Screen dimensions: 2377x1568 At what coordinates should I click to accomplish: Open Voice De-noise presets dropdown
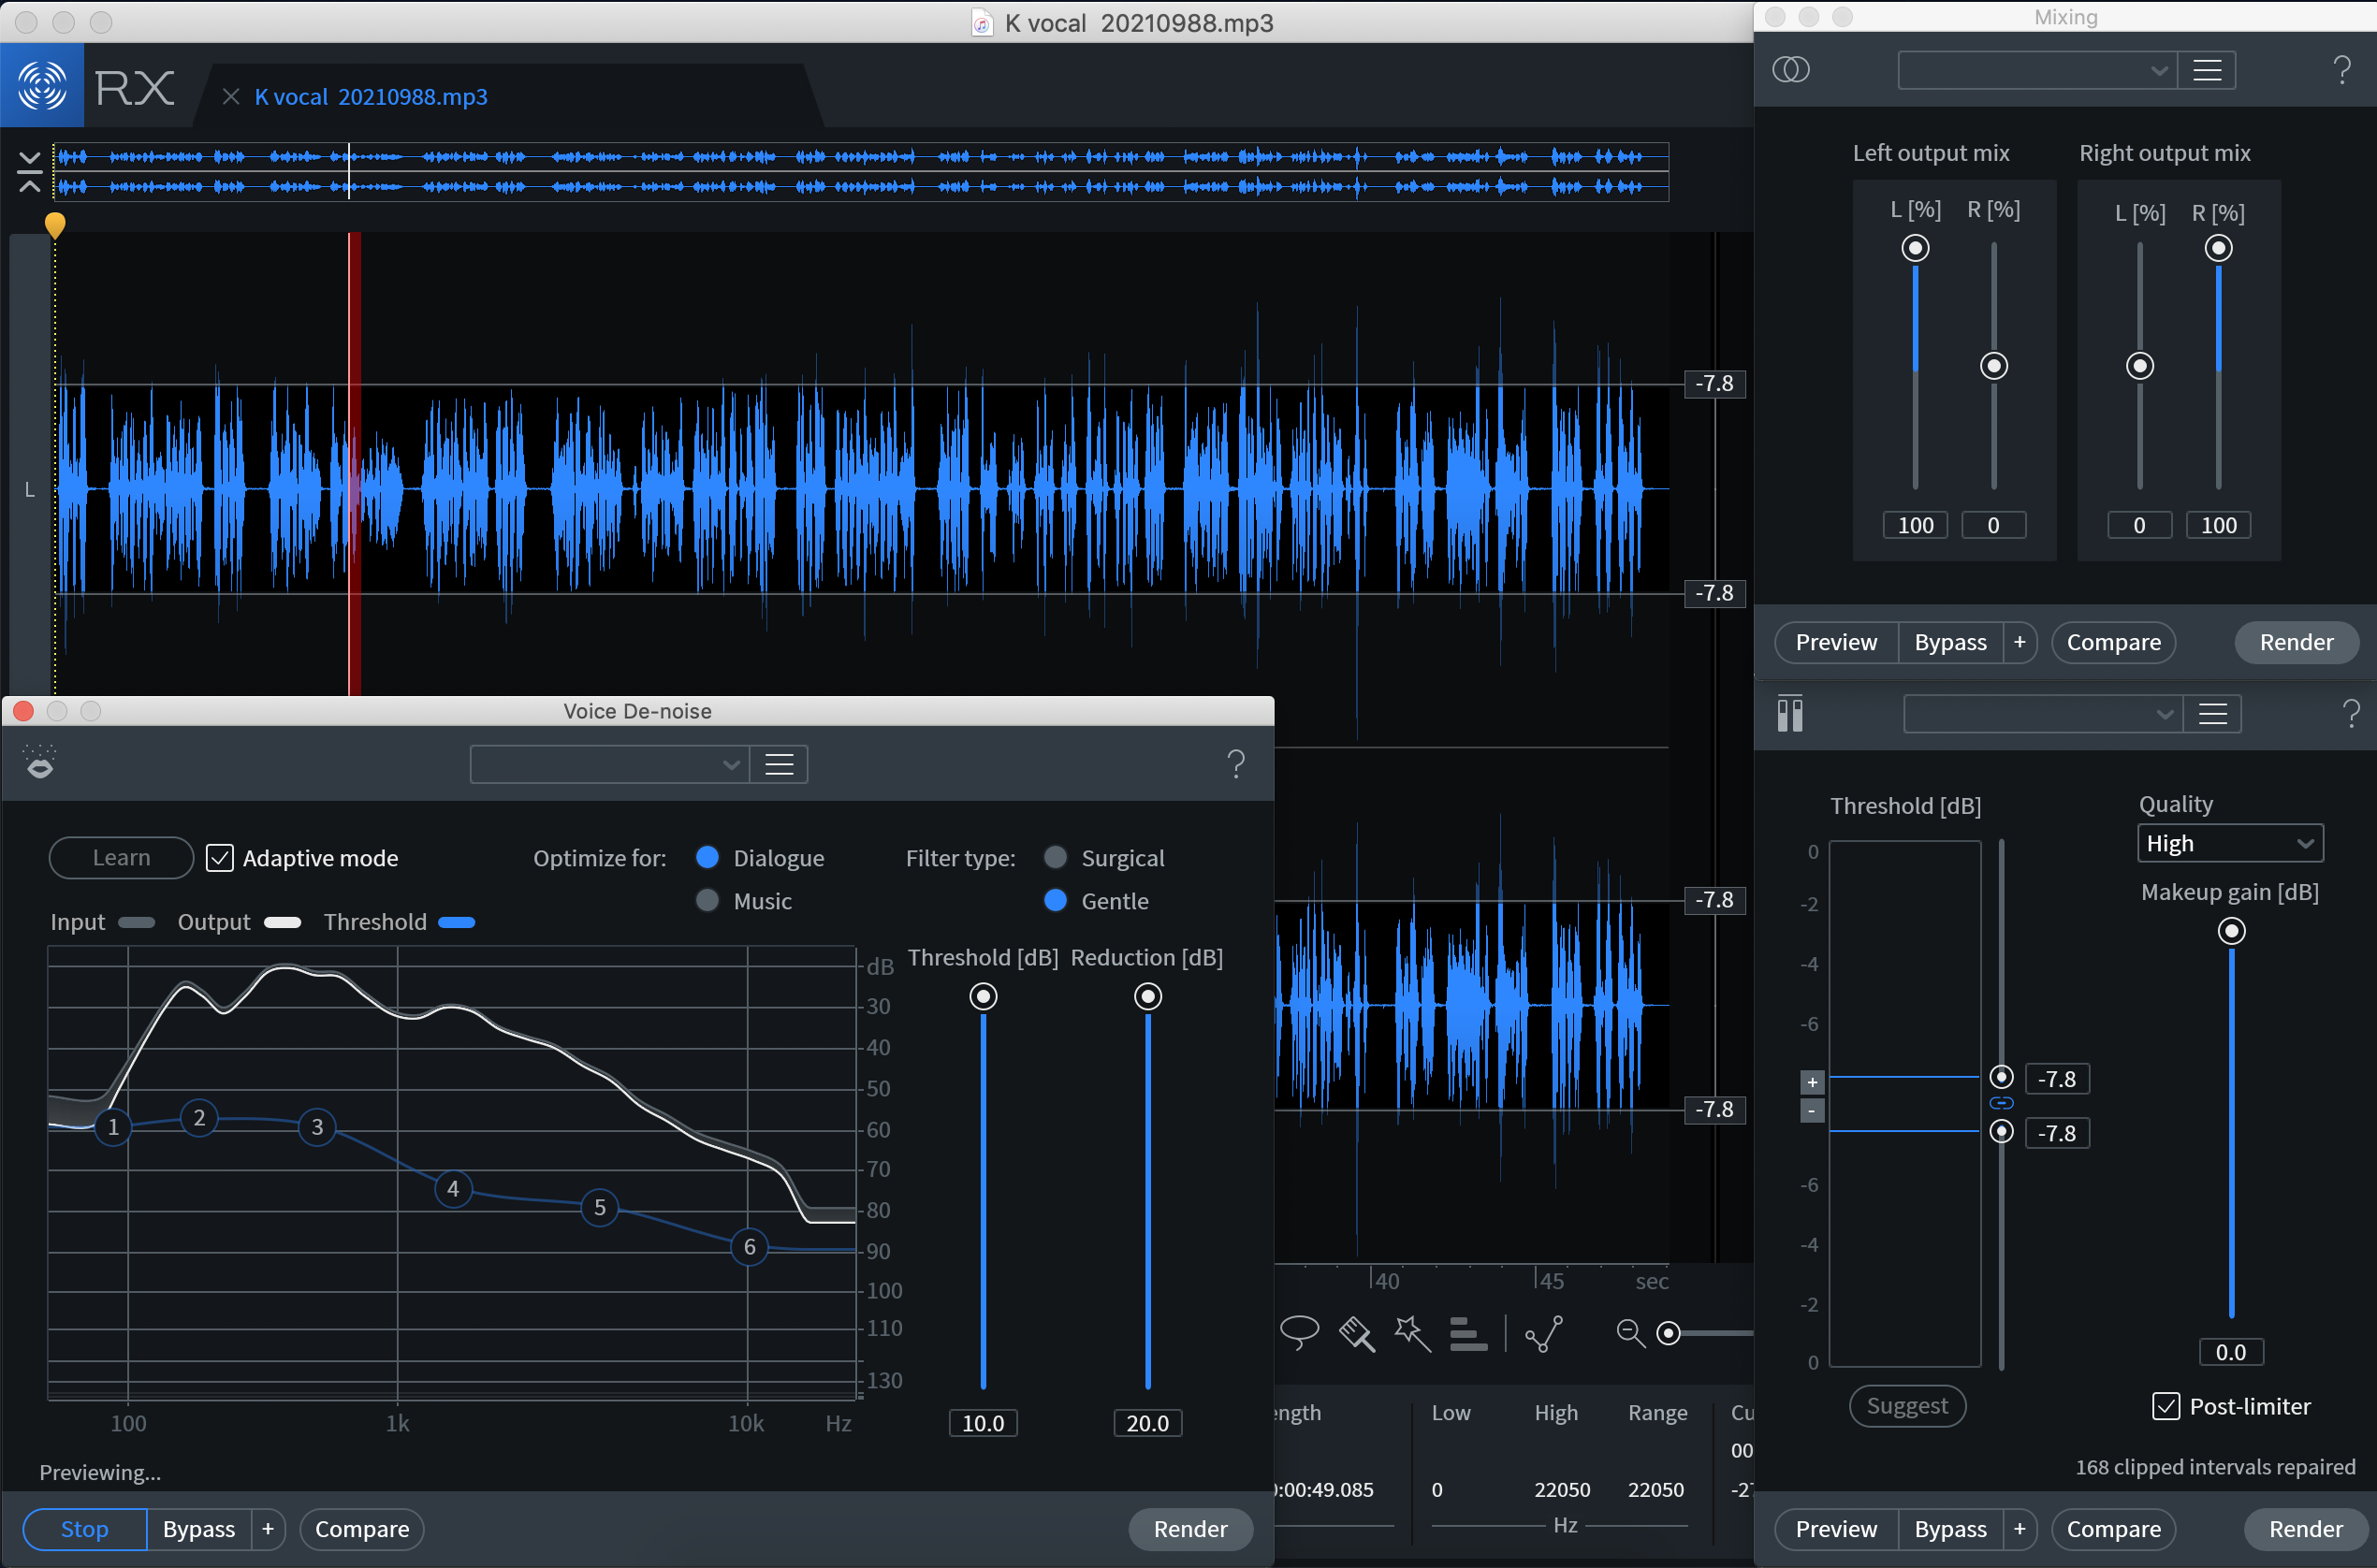(x=611, y=766)
